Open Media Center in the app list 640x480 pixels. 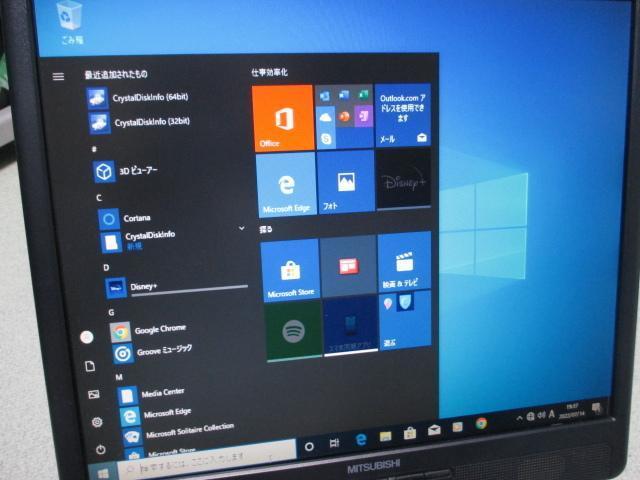pos(151,394)
